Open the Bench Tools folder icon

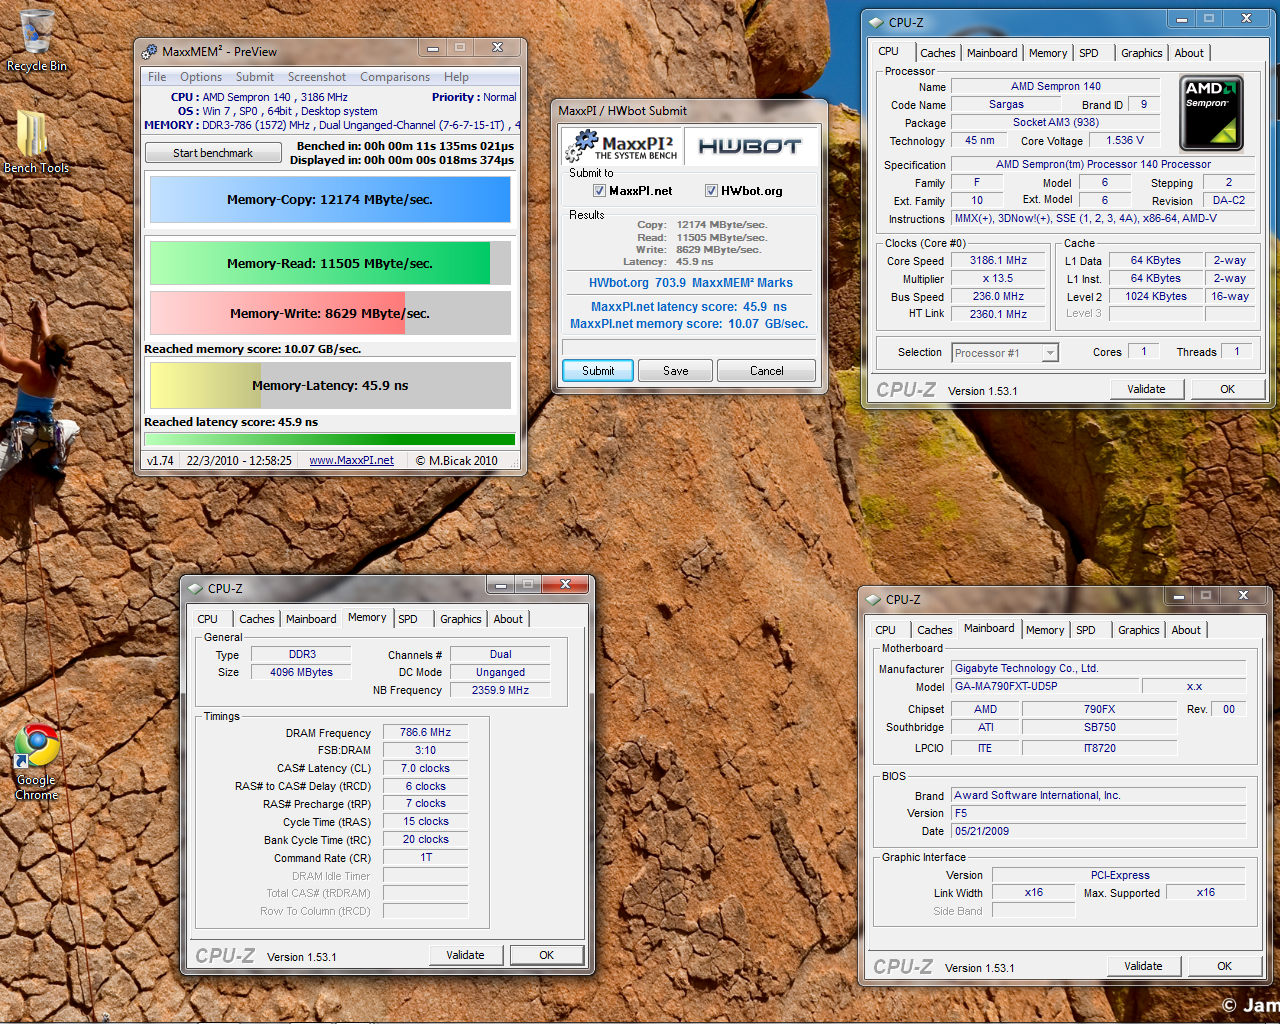click(36, 140)
